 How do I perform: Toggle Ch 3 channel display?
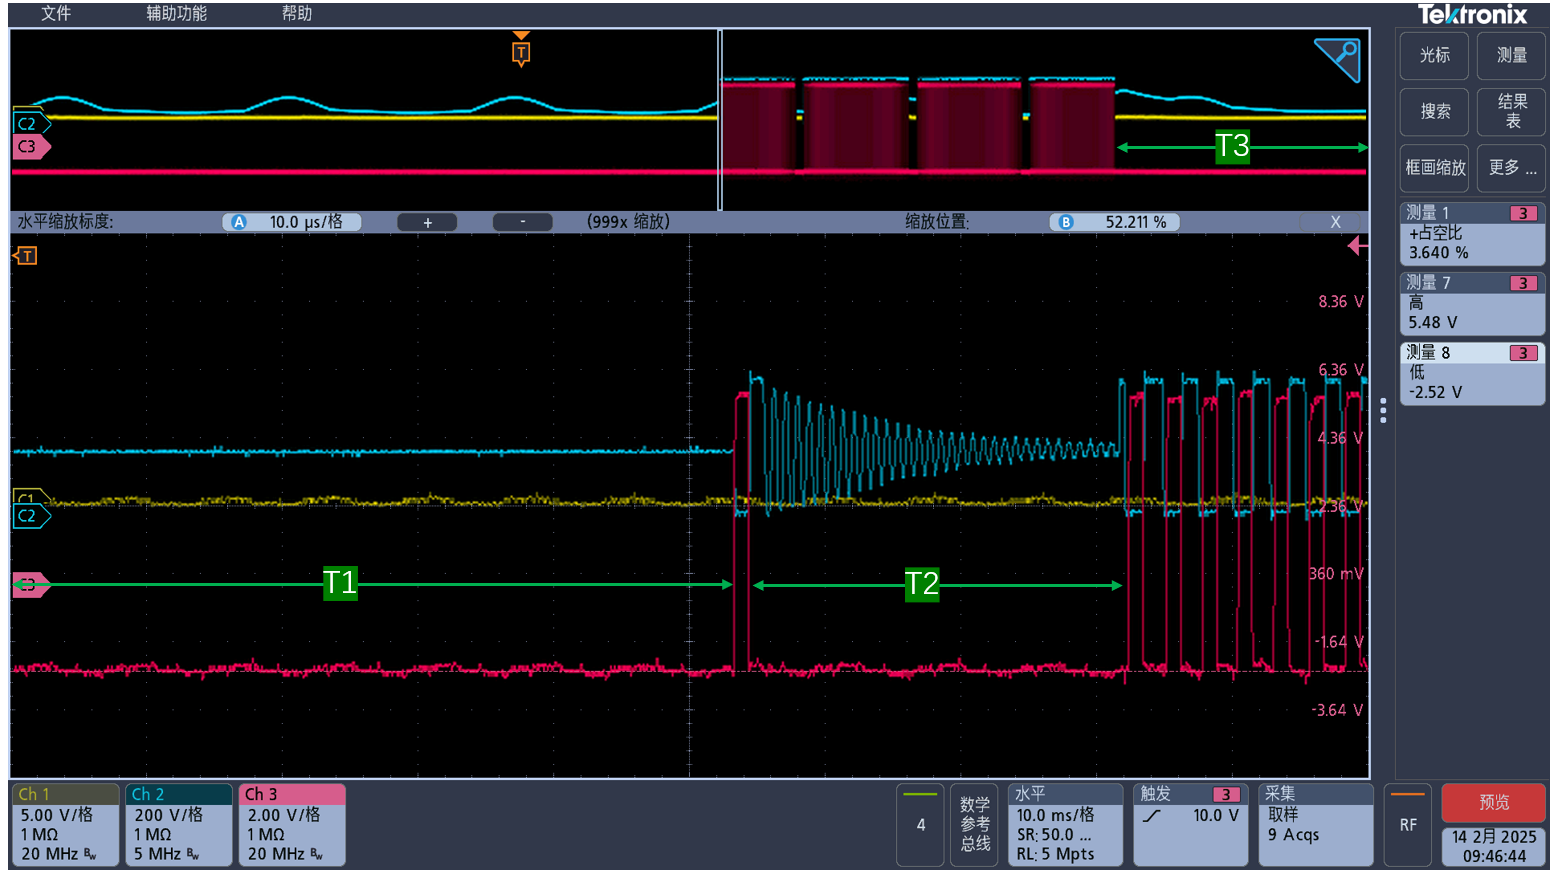(292, 825)
